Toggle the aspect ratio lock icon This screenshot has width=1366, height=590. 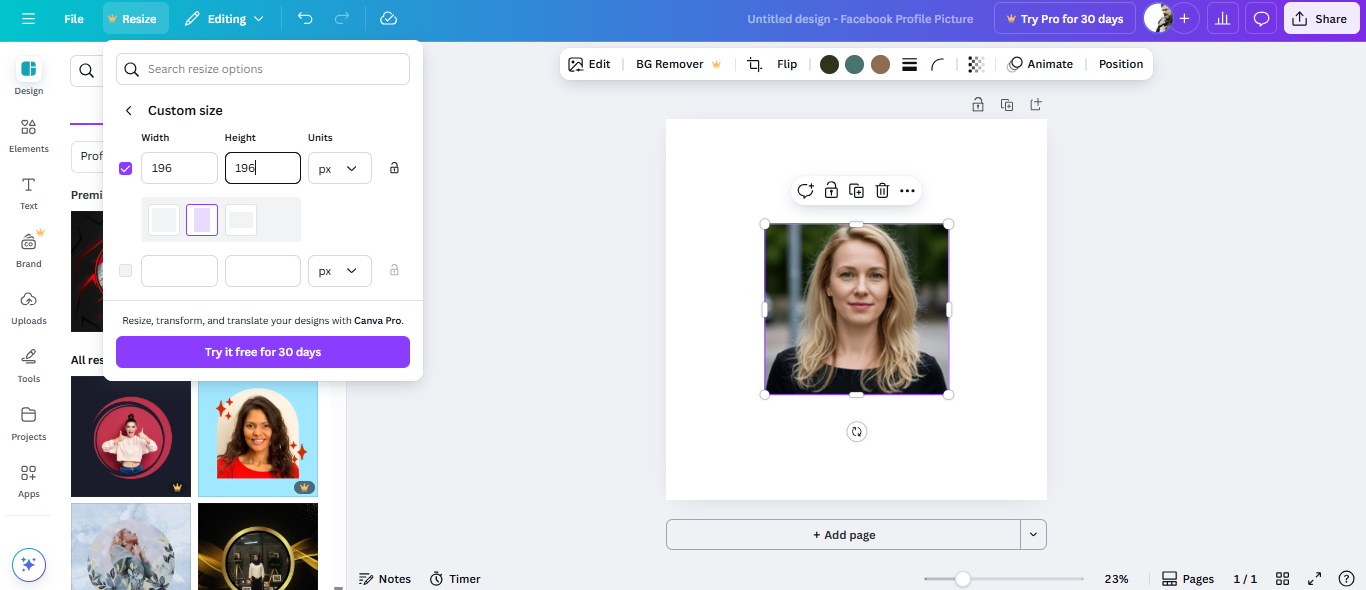click(394, 168)
